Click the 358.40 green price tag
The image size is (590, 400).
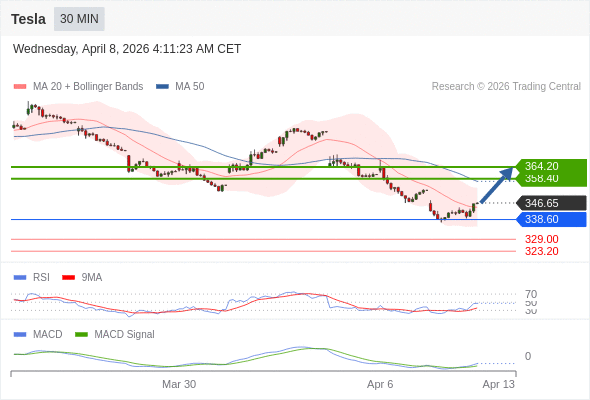(551, 179)
